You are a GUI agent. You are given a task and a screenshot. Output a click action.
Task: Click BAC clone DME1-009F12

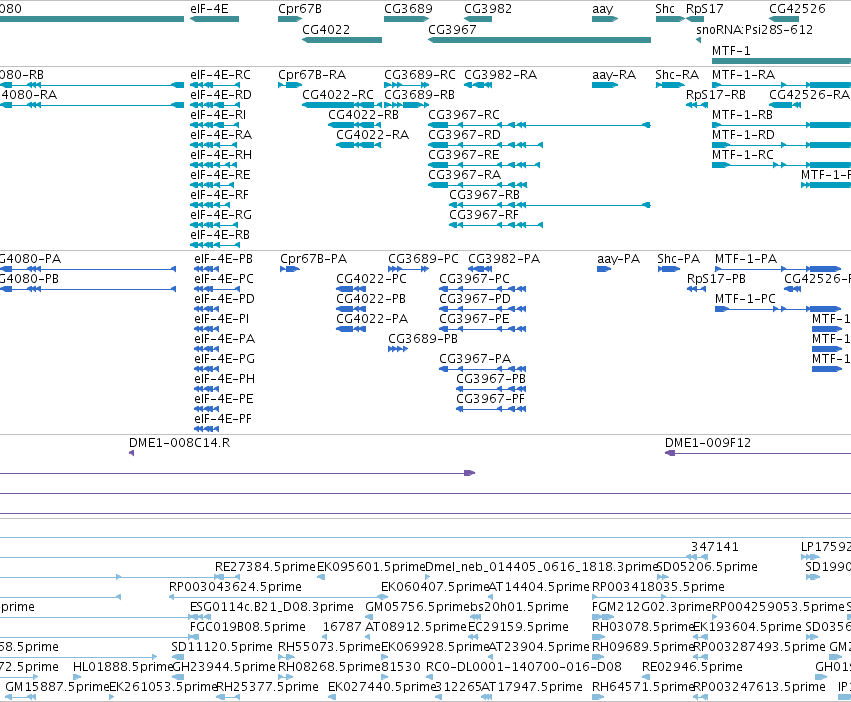pos(708,443)
